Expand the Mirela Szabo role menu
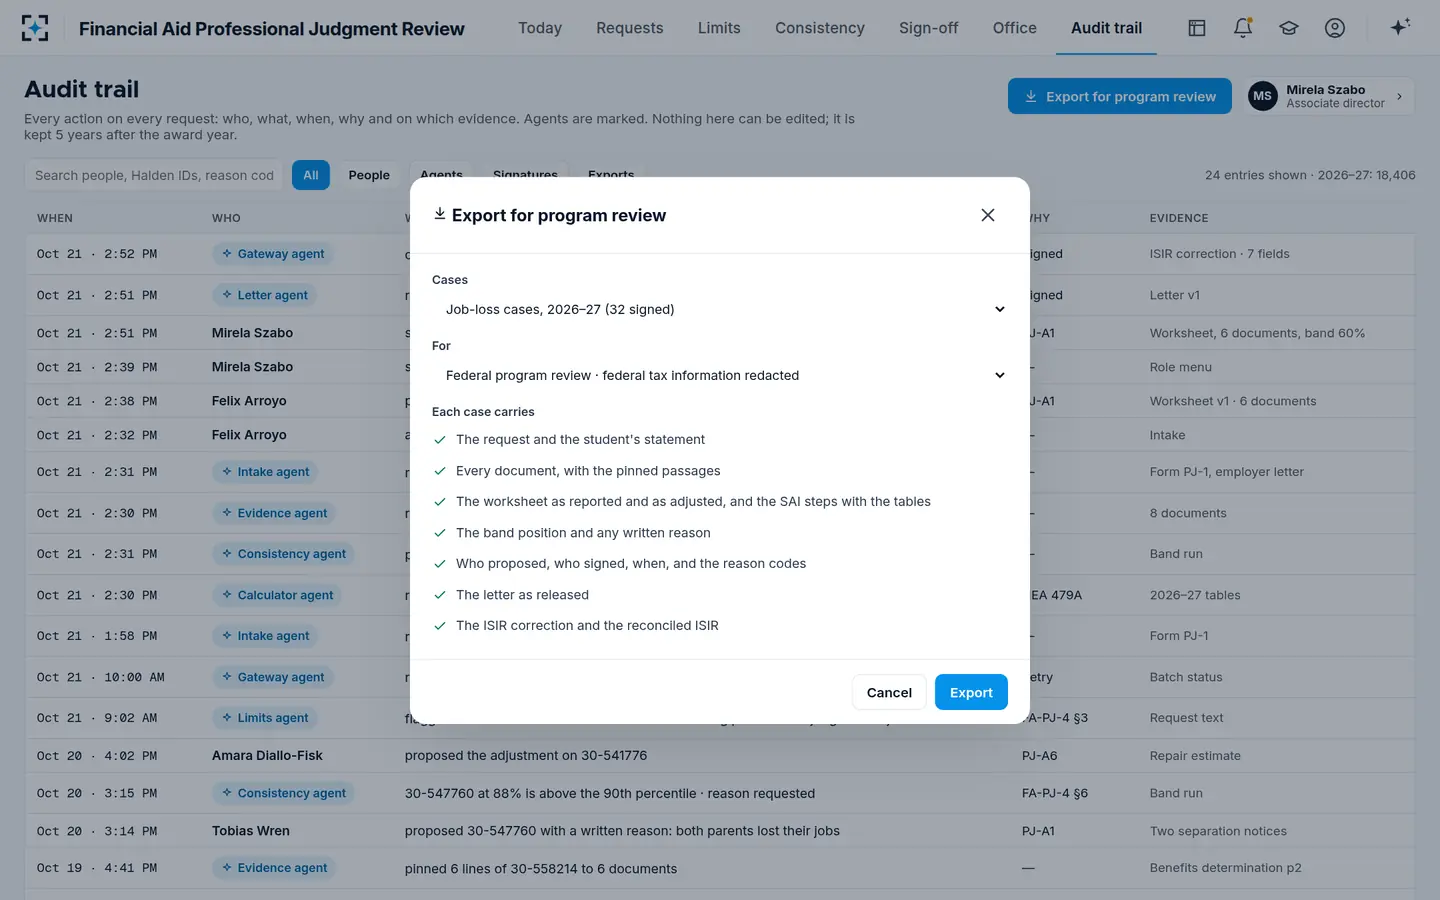 [x=1330, y=96]
